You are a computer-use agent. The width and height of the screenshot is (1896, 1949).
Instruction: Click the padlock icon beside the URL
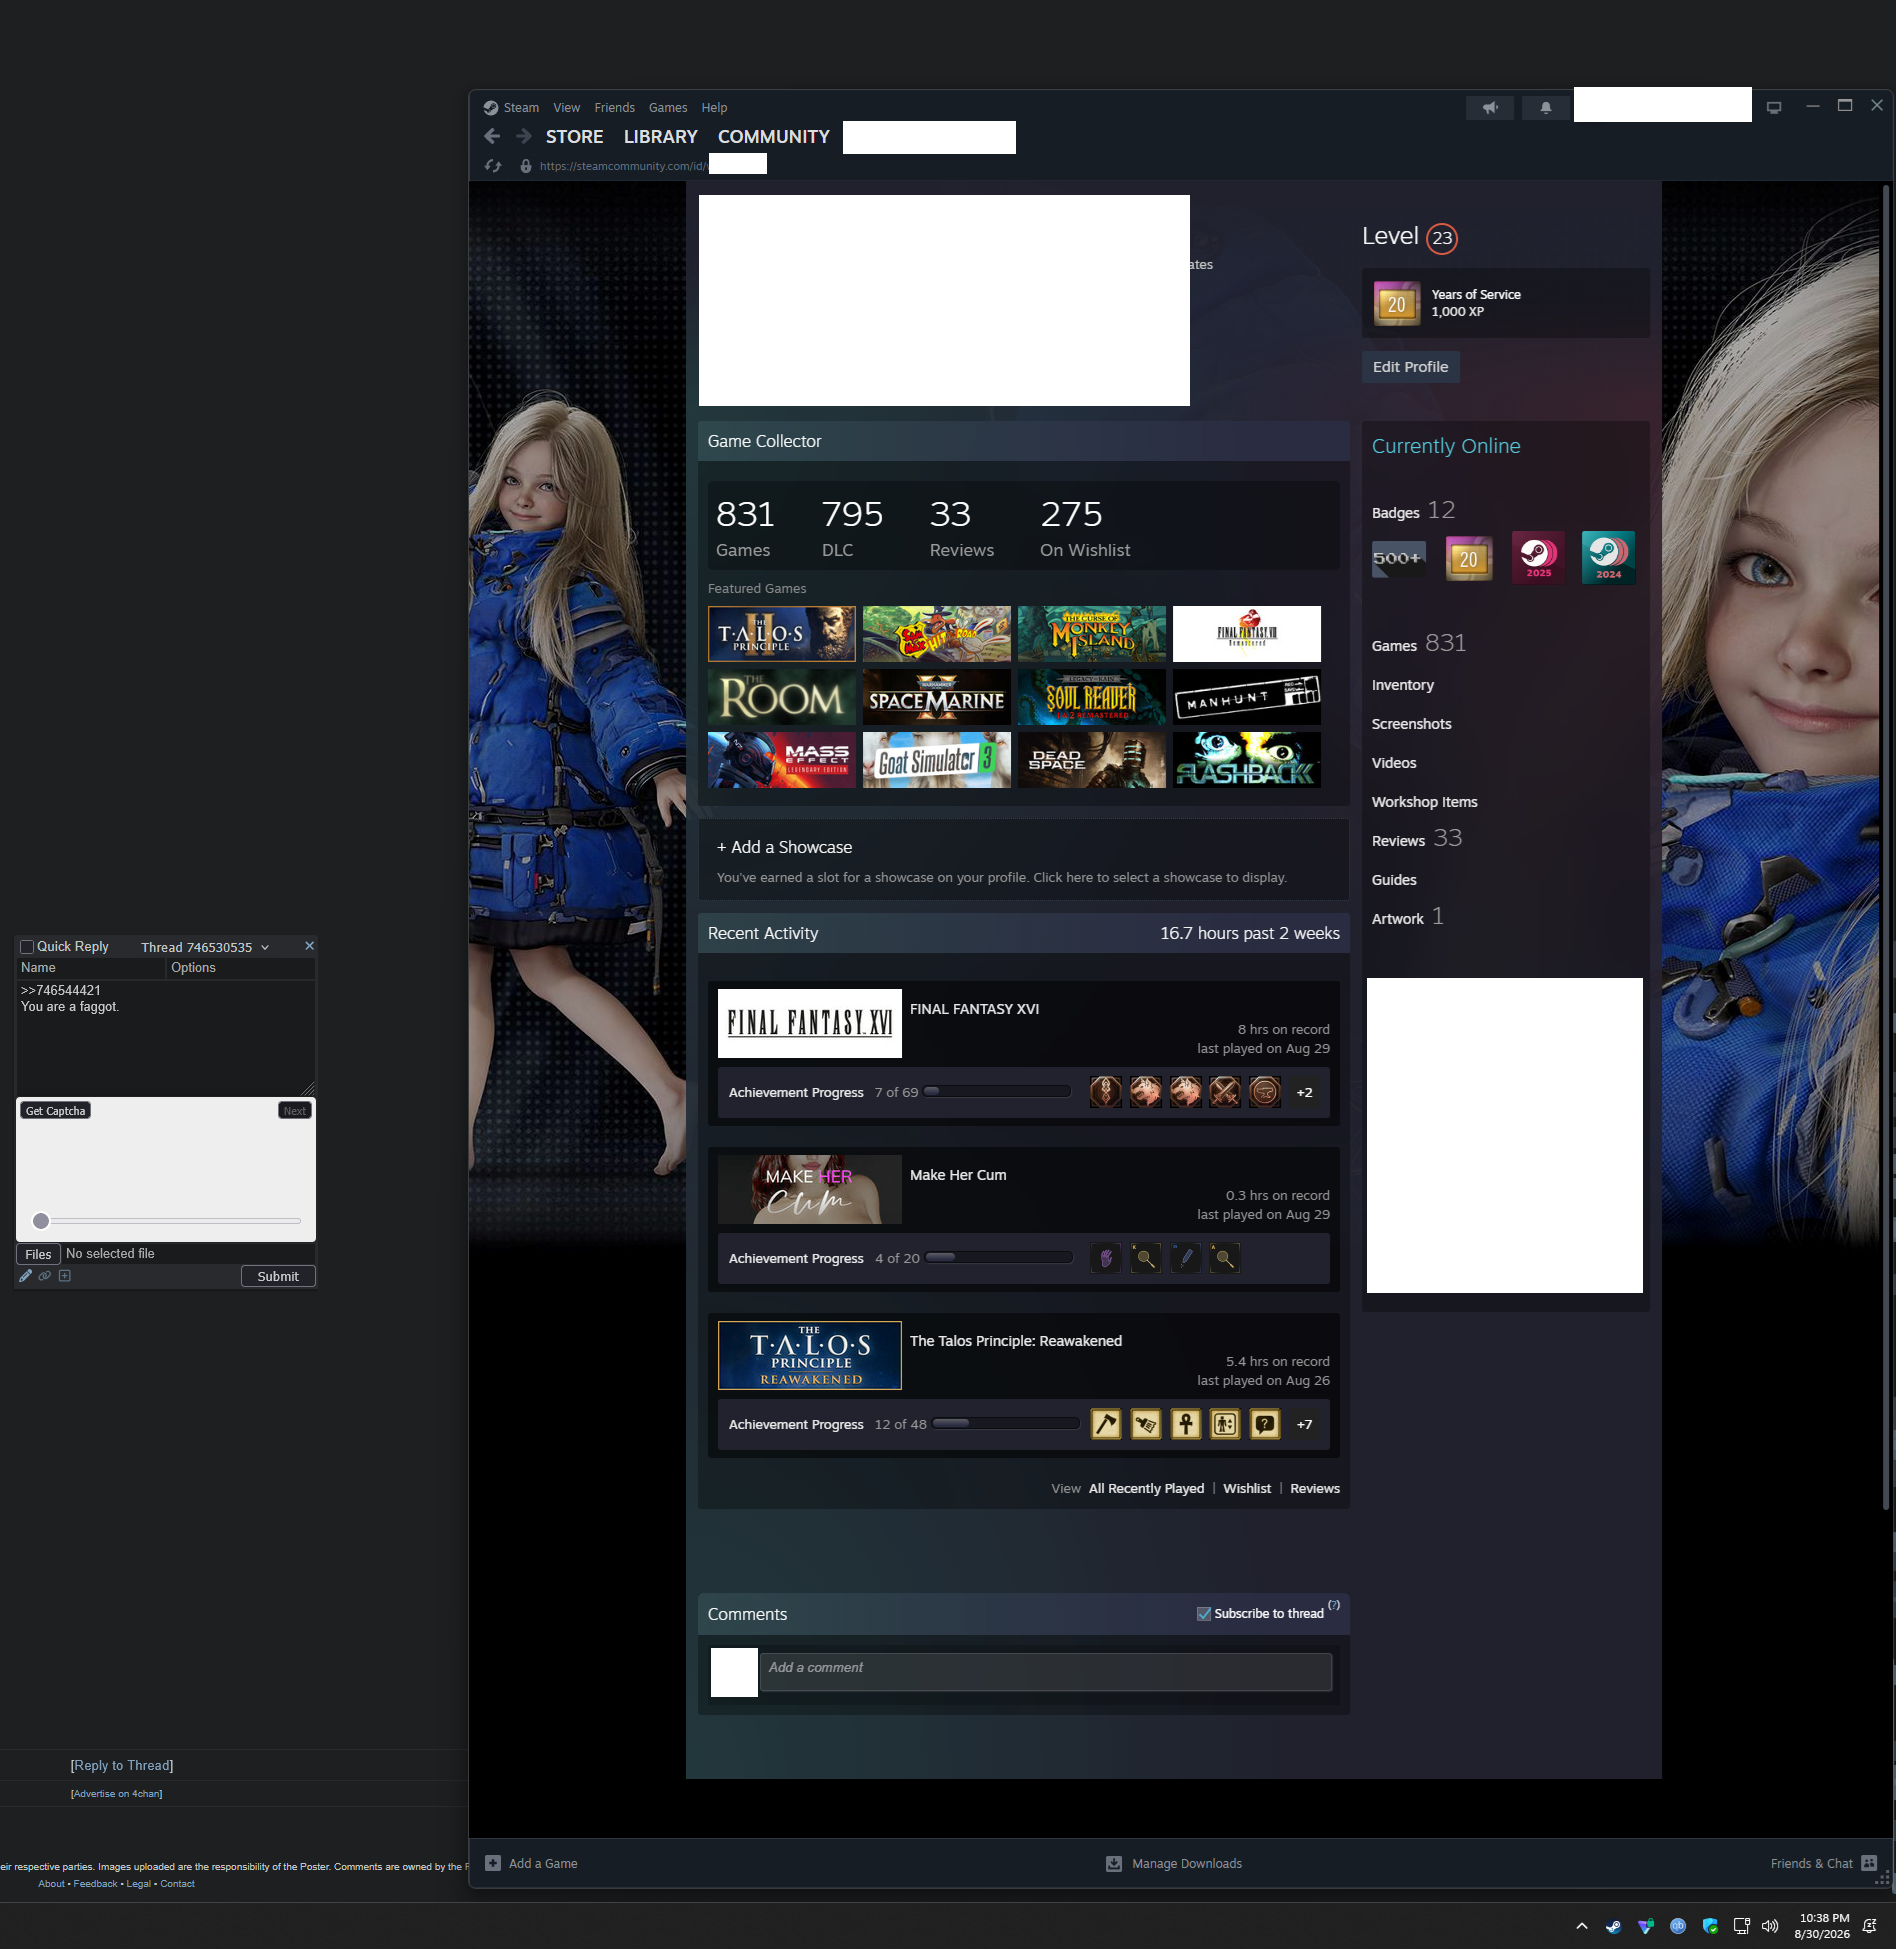(x=526, y=166)
